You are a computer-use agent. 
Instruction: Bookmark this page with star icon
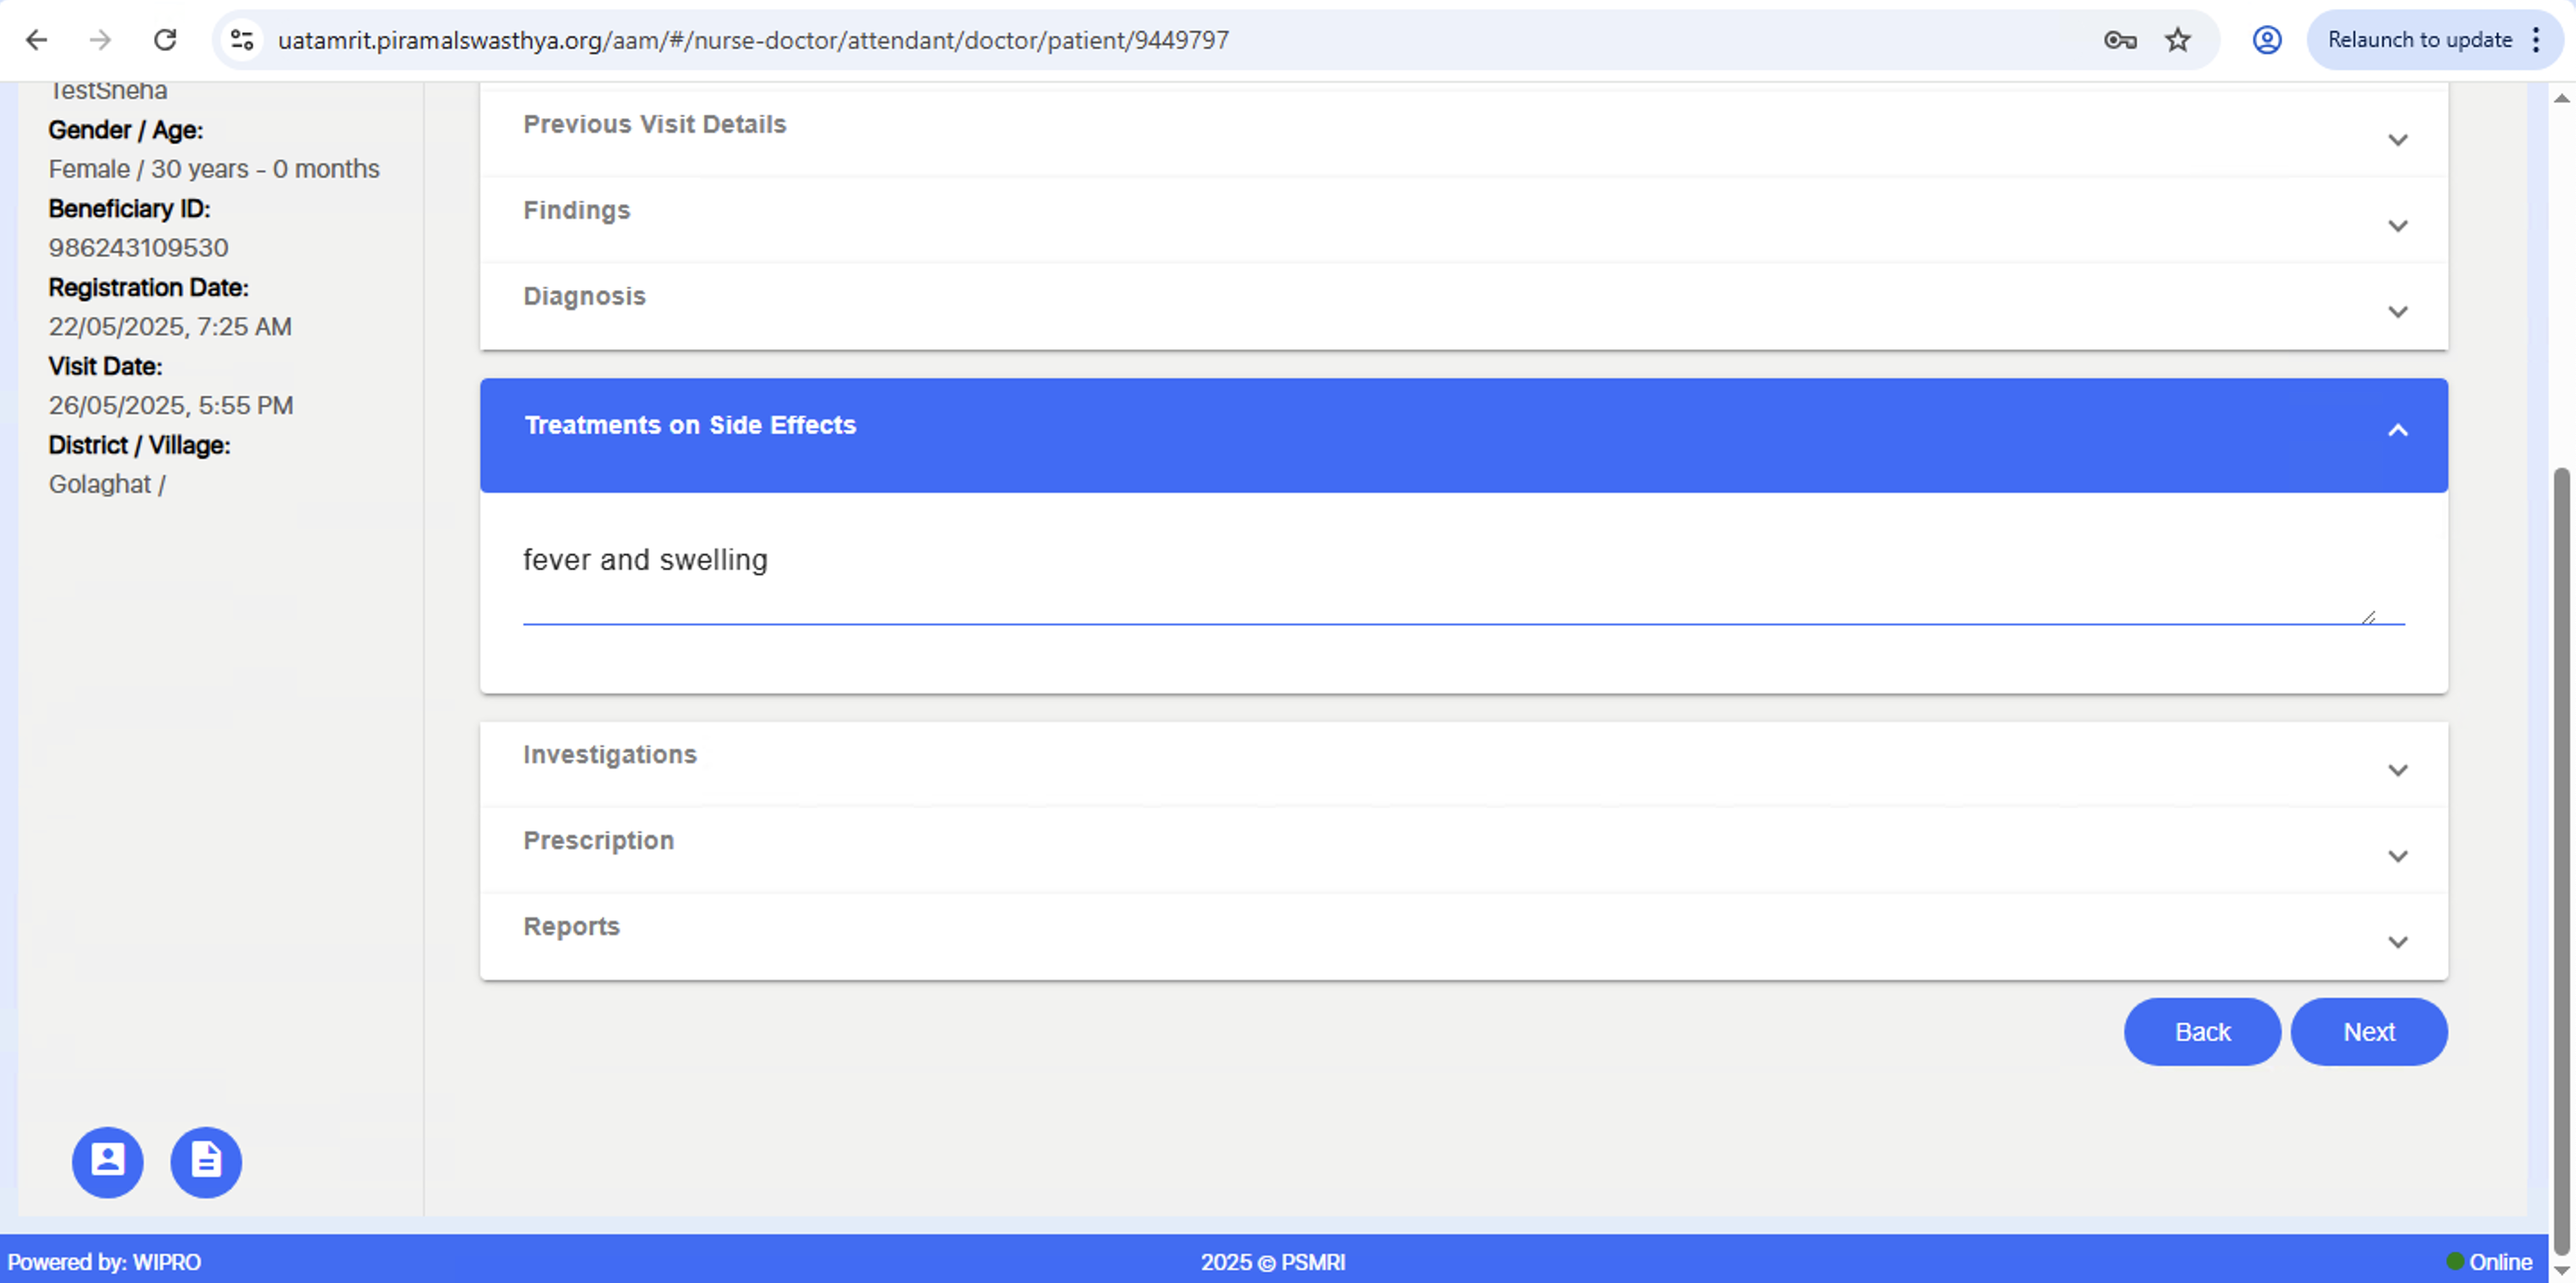point(2178,40)
